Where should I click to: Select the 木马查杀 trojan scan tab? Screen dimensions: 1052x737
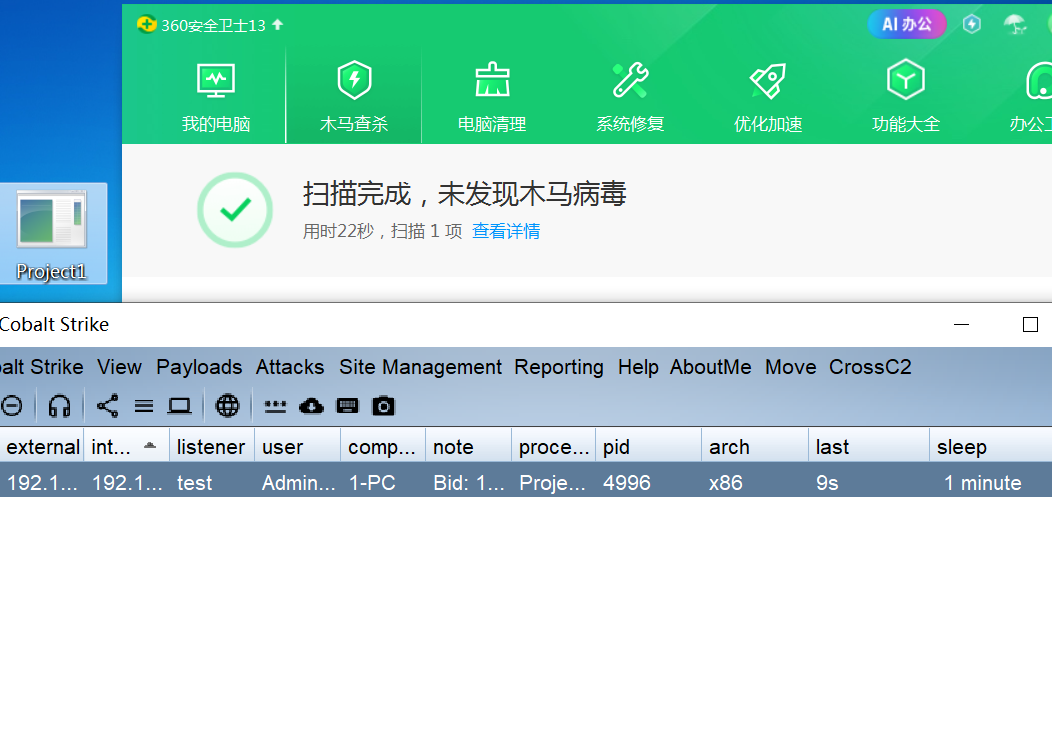click(354, 97)
